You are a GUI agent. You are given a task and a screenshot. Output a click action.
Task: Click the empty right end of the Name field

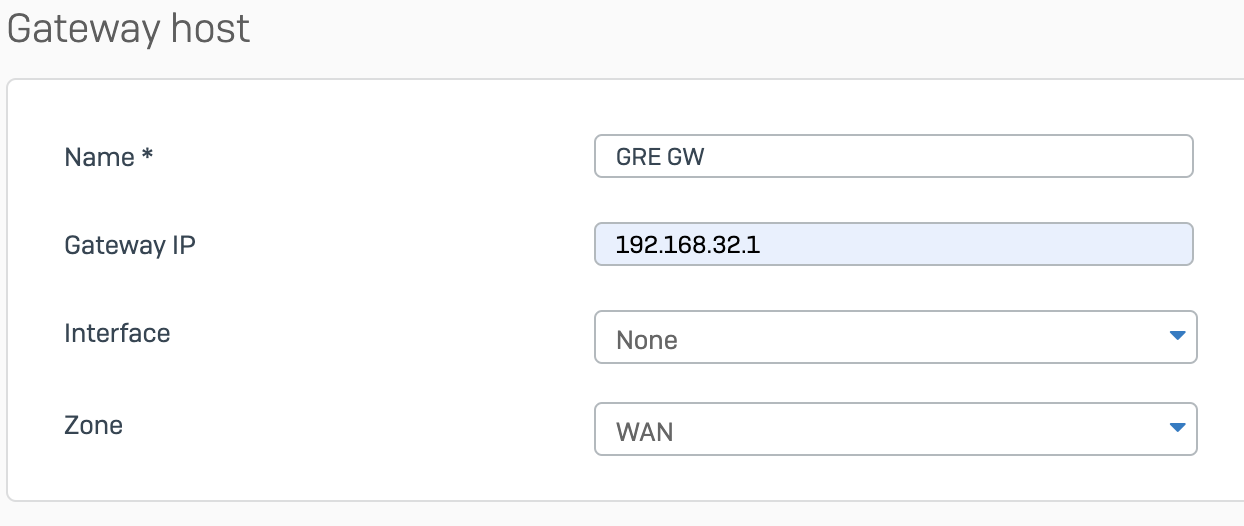point(1120,157)
